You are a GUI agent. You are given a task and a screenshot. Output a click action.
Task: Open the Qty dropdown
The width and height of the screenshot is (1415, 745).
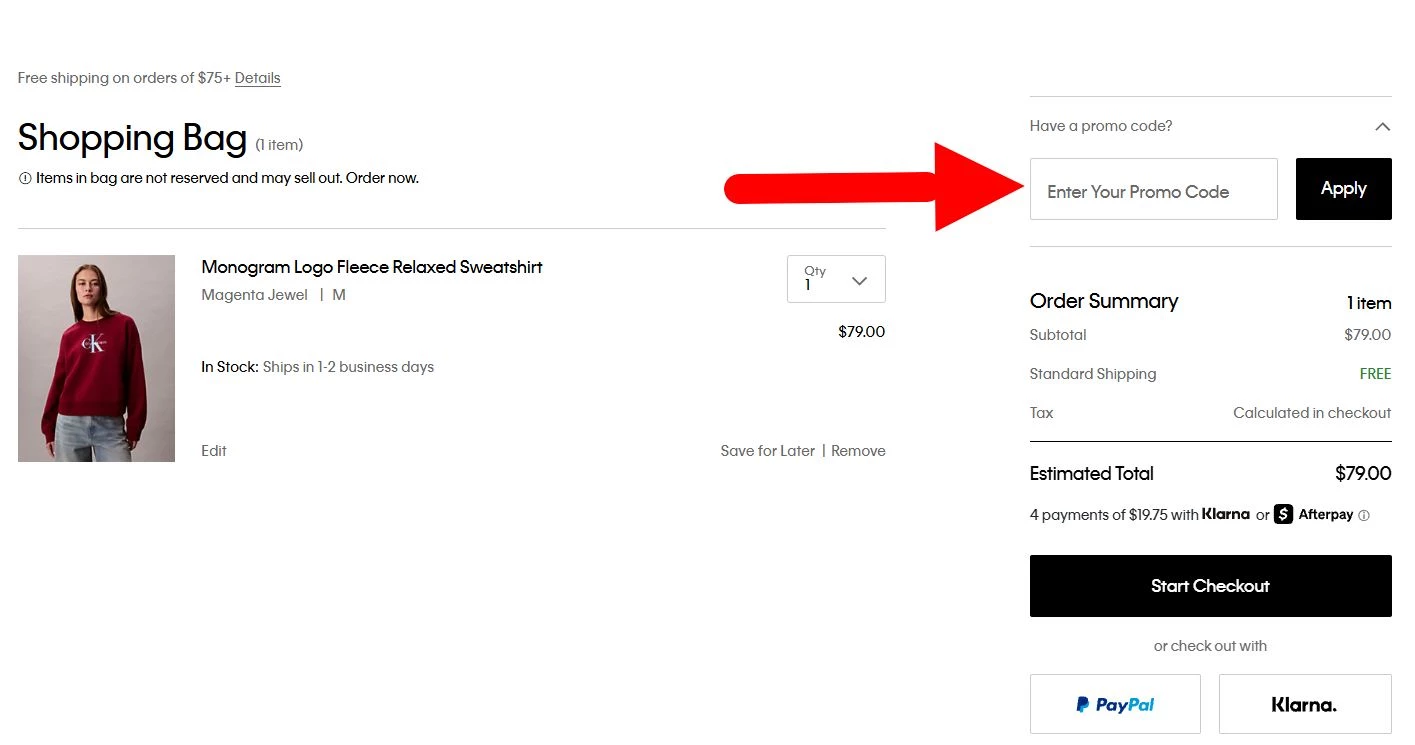coord(836,279)
